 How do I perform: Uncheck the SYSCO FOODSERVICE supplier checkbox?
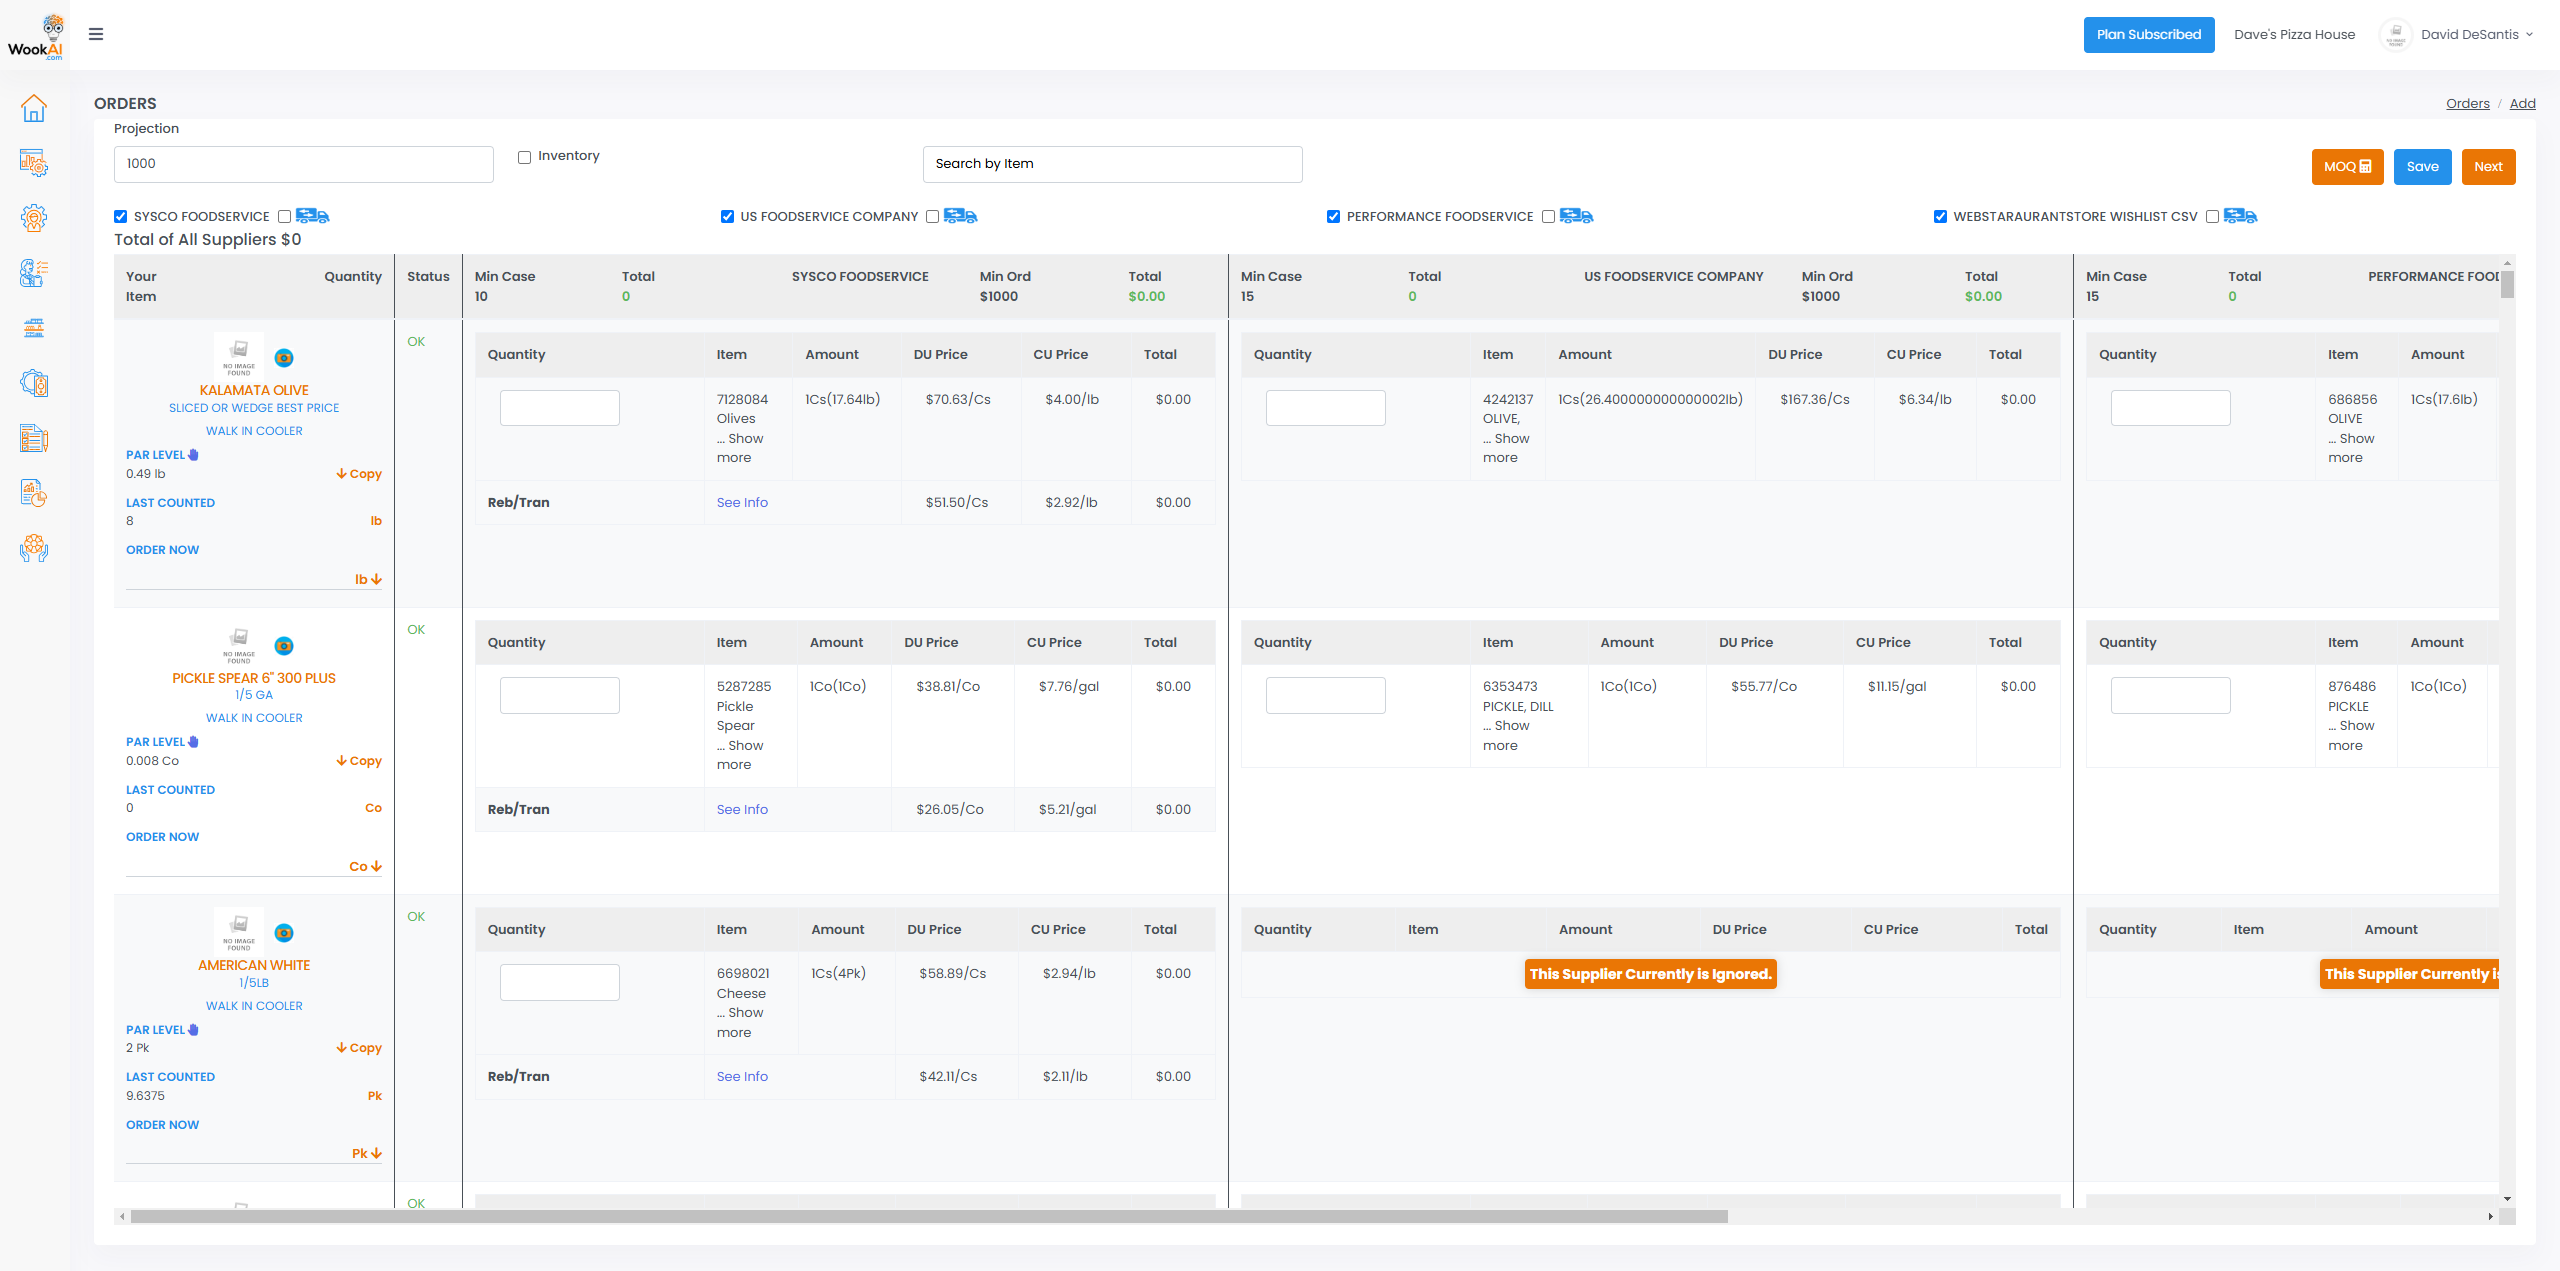(121, 216)
